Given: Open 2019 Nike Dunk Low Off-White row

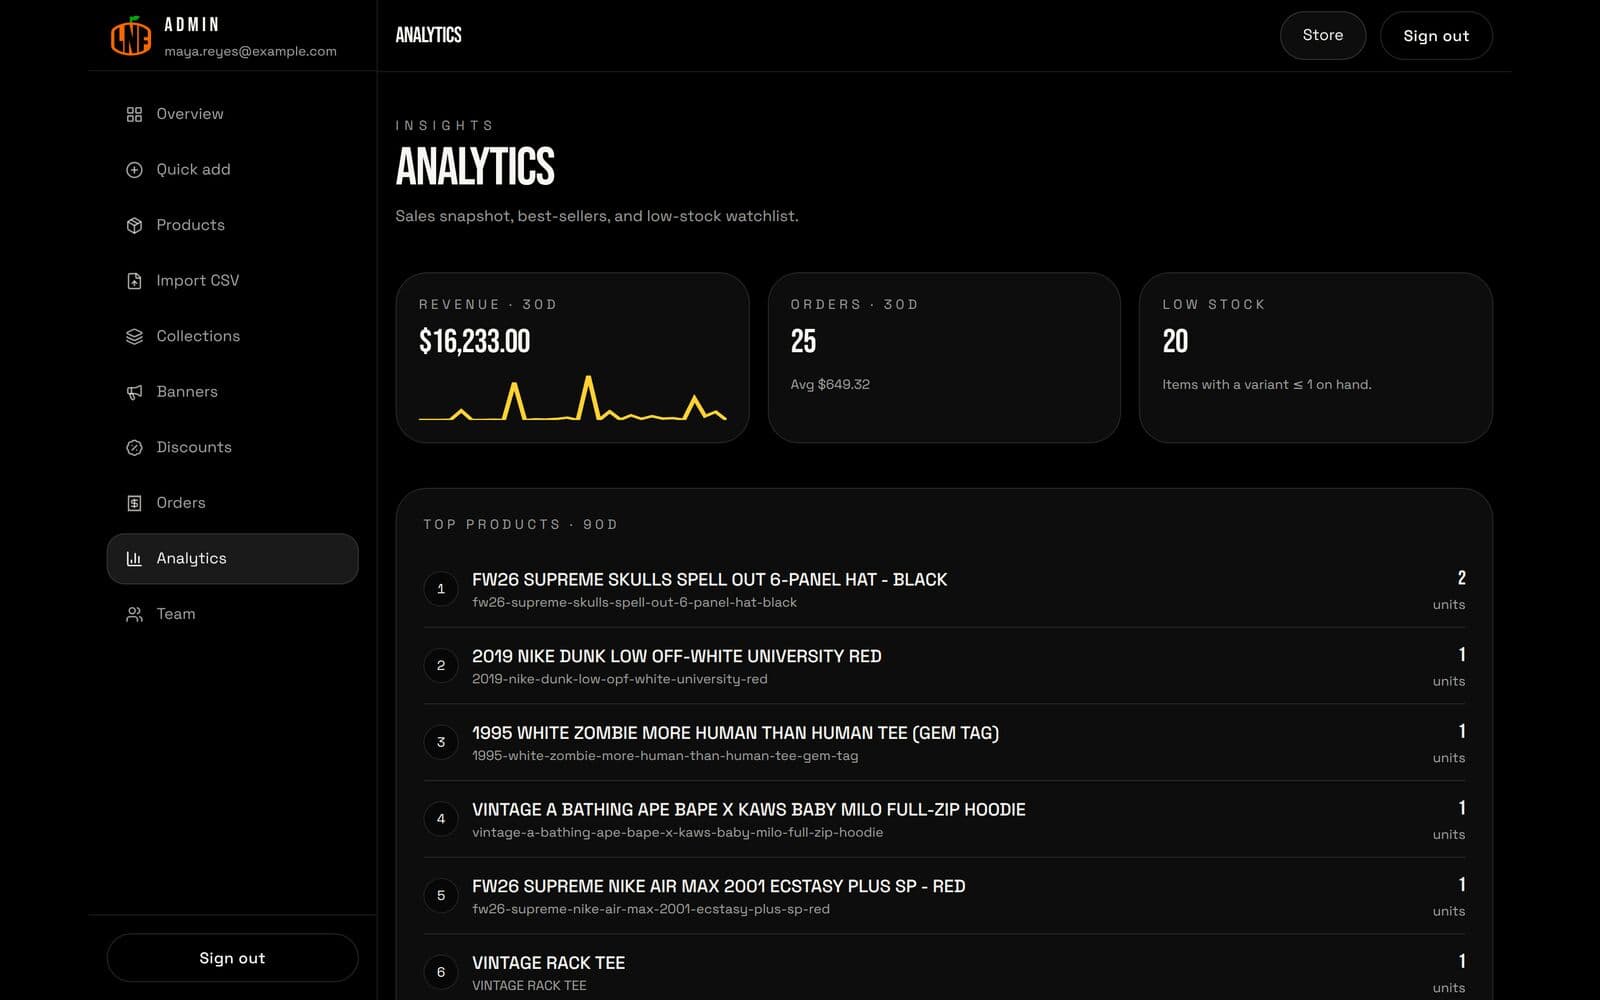Looking at the screenshot, I should (x=944, y=666).
